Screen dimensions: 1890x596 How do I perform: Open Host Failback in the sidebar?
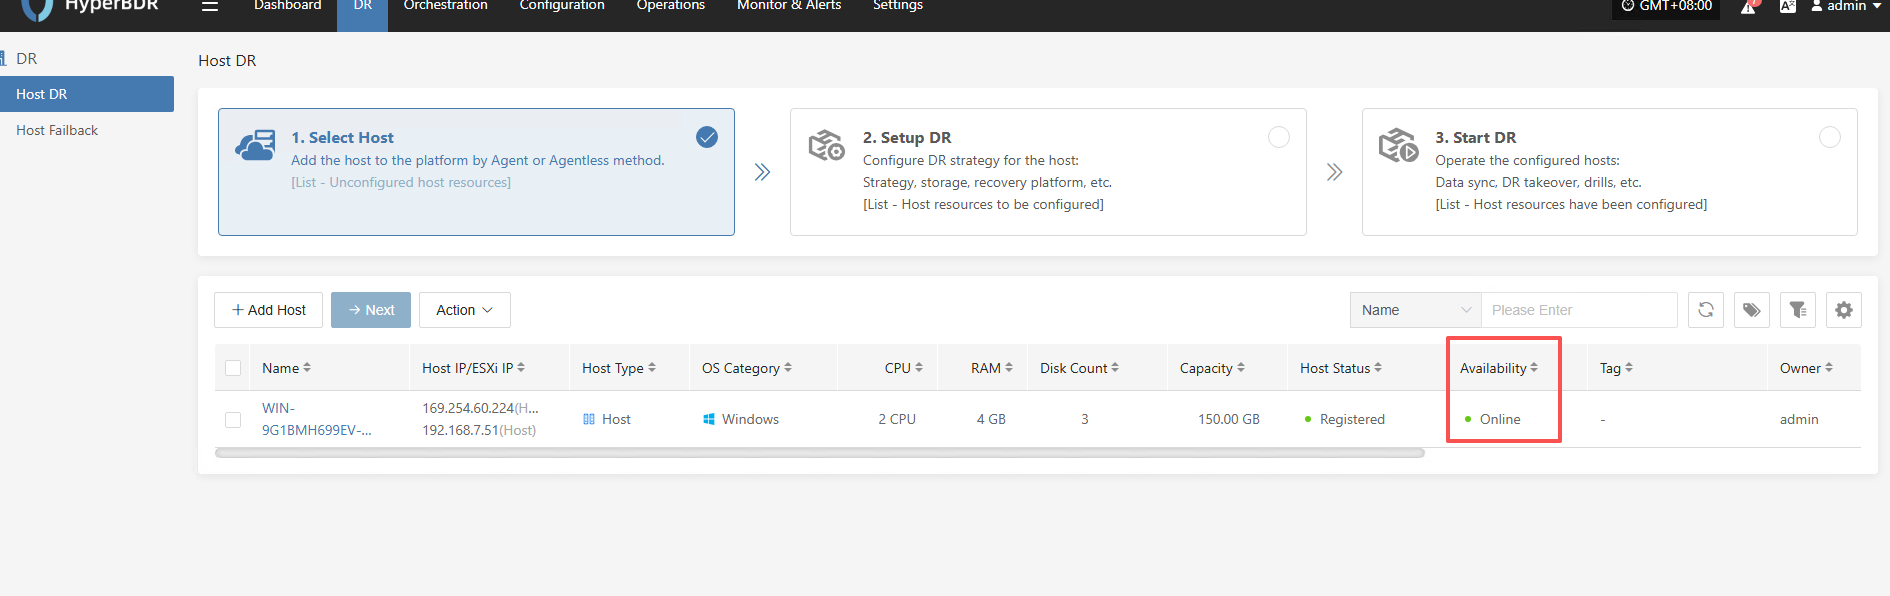[57, 130]
